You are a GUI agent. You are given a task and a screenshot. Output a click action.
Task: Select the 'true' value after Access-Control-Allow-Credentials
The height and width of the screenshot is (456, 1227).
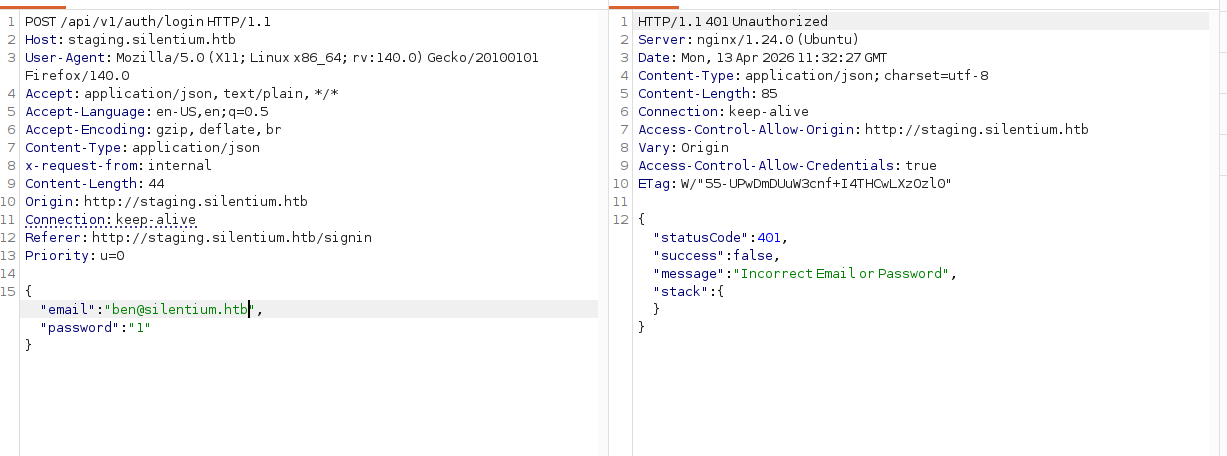click(x=921, y=165)
